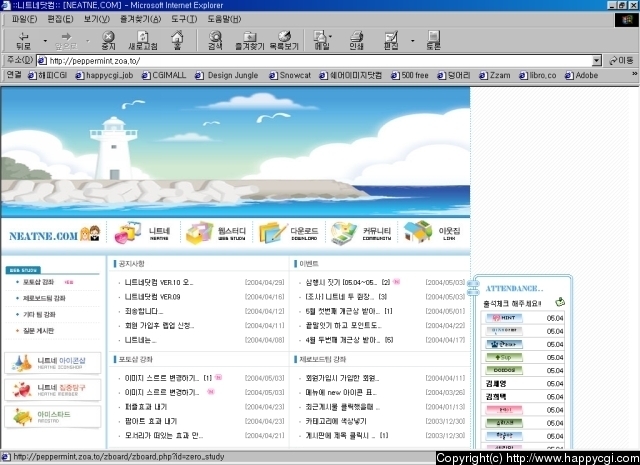Image resolution: width=640 pixels, height=465 pixels.
Task: Expand the address bar URL dropdown
Action: (x=596, y=61)
